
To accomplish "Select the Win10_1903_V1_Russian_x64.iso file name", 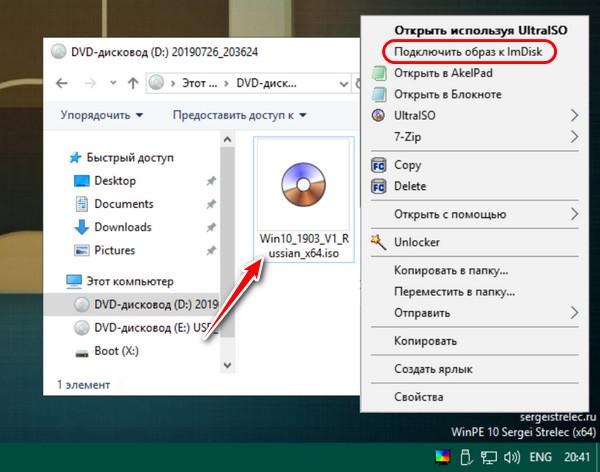I will tap(304, 246).
